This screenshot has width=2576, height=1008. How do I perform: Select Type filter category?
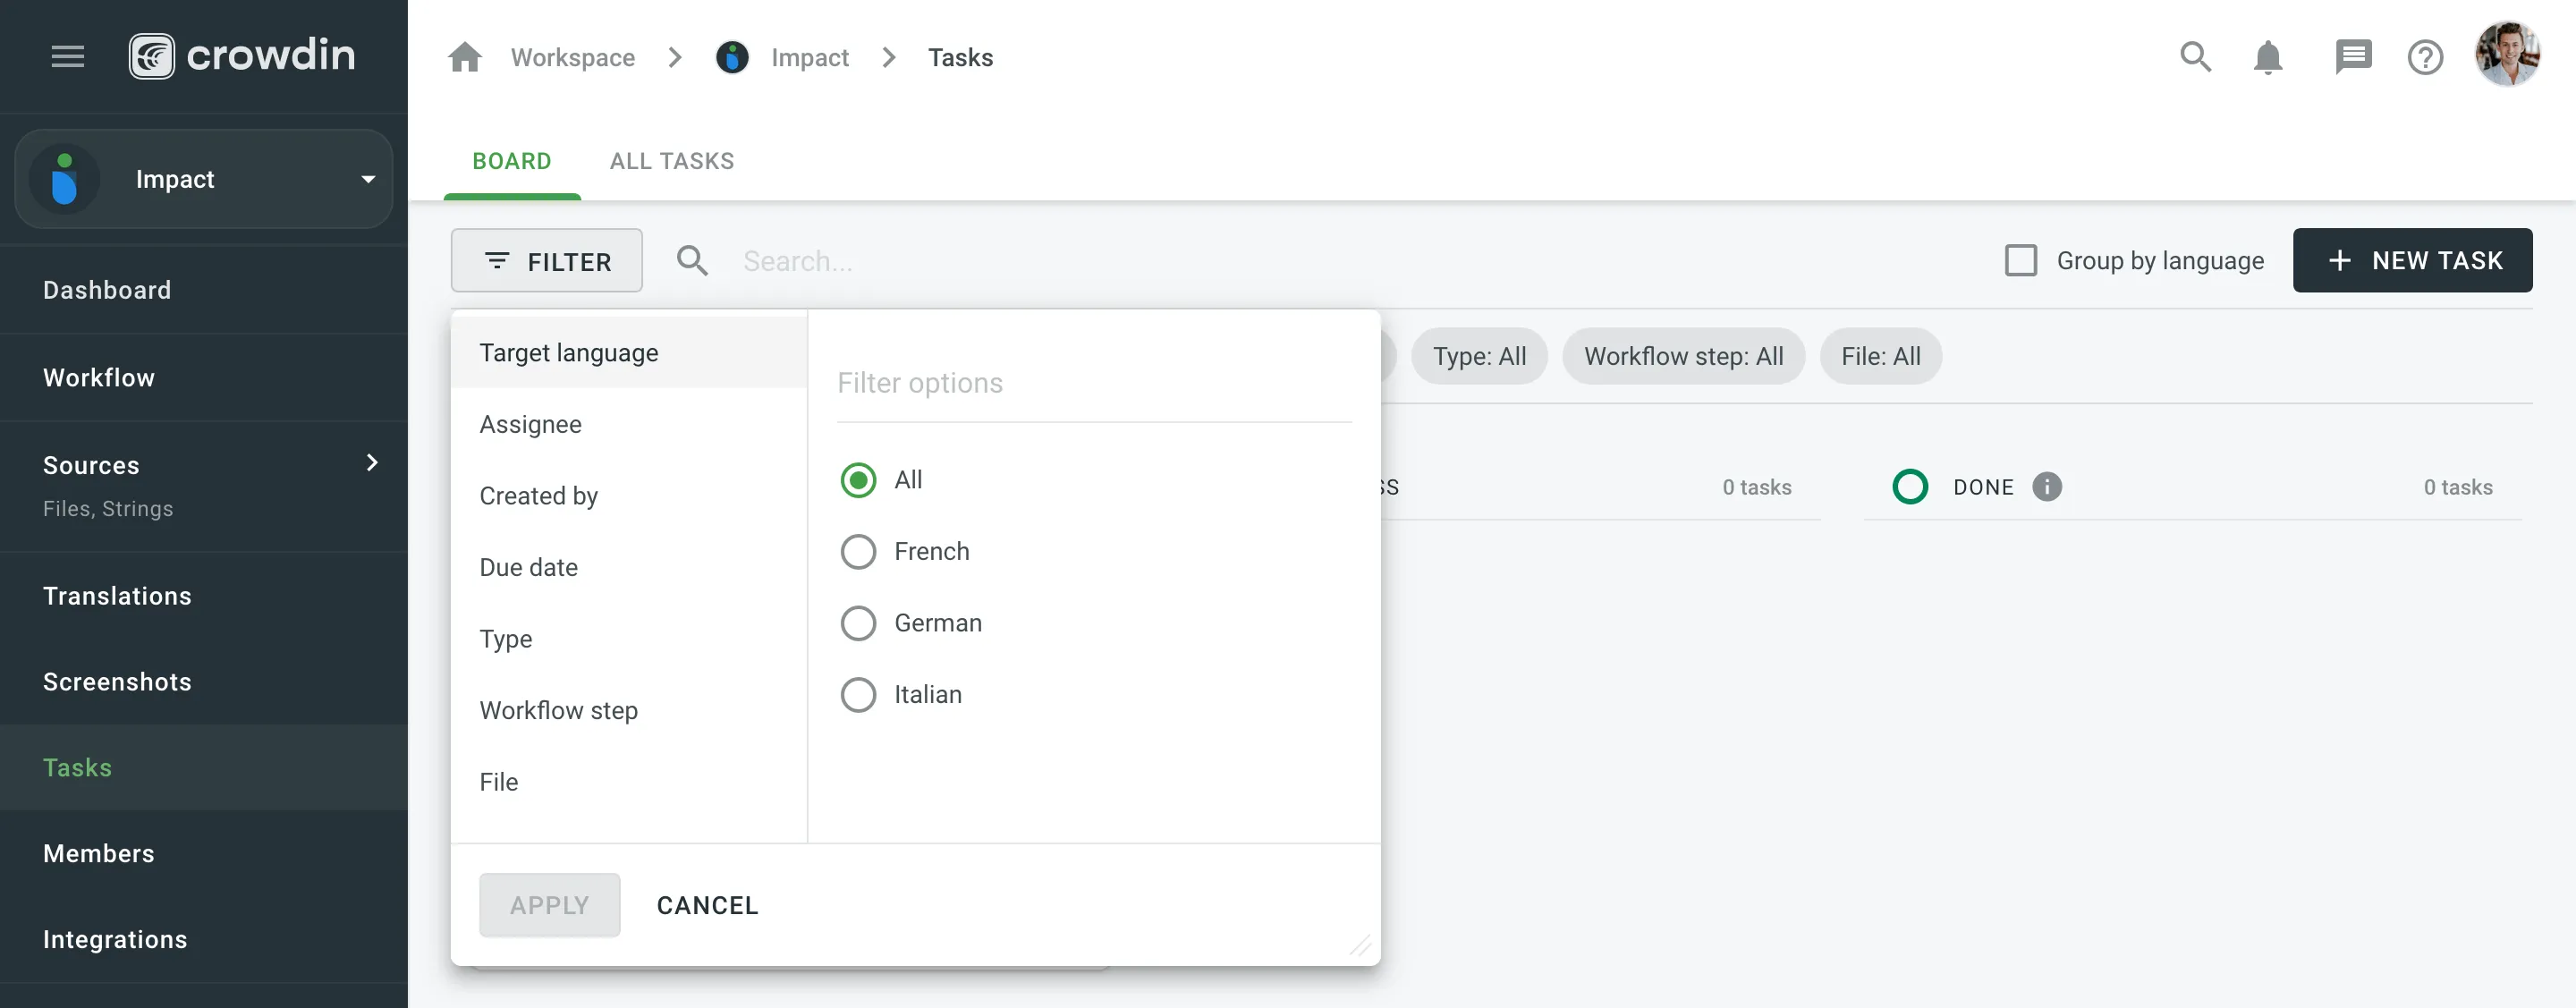coord(629,639)
